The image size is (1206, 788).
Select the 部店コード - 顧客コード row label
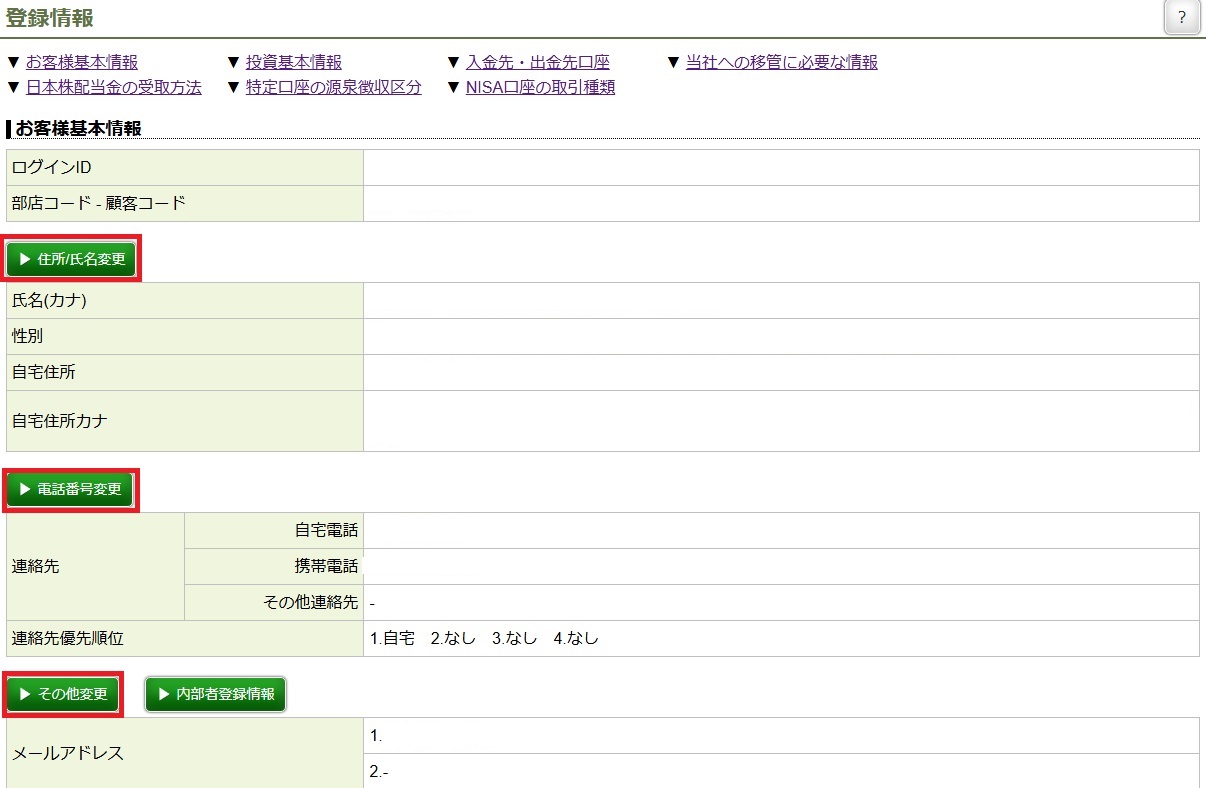click(x=99, y=203)
